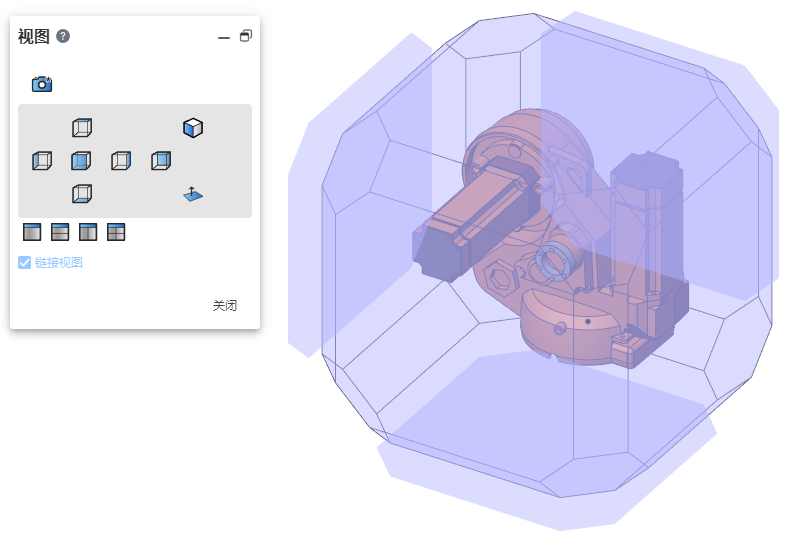The image size is (796, 542).
Task: Switch to the top view cube
Action: pos(81,128)
